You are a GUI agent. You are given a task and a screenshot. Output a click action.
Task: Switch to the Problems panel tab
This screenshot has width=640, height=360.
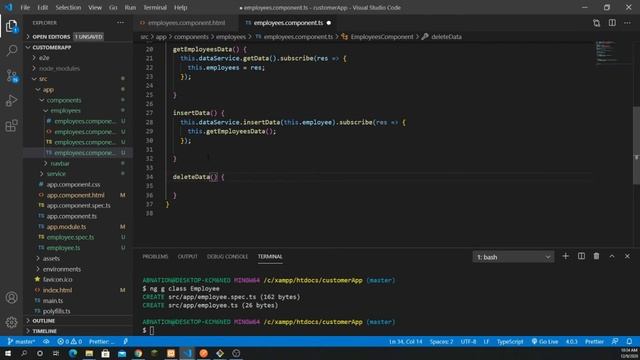pos(155,256)
